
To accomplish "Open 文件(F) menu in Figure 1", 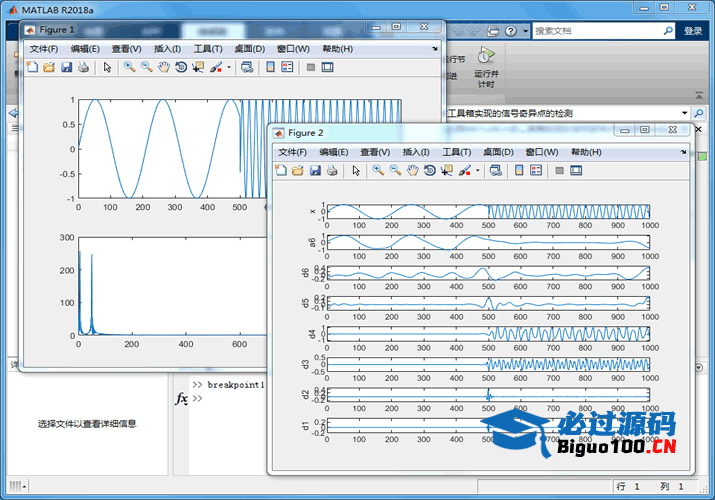I will 44,49.
